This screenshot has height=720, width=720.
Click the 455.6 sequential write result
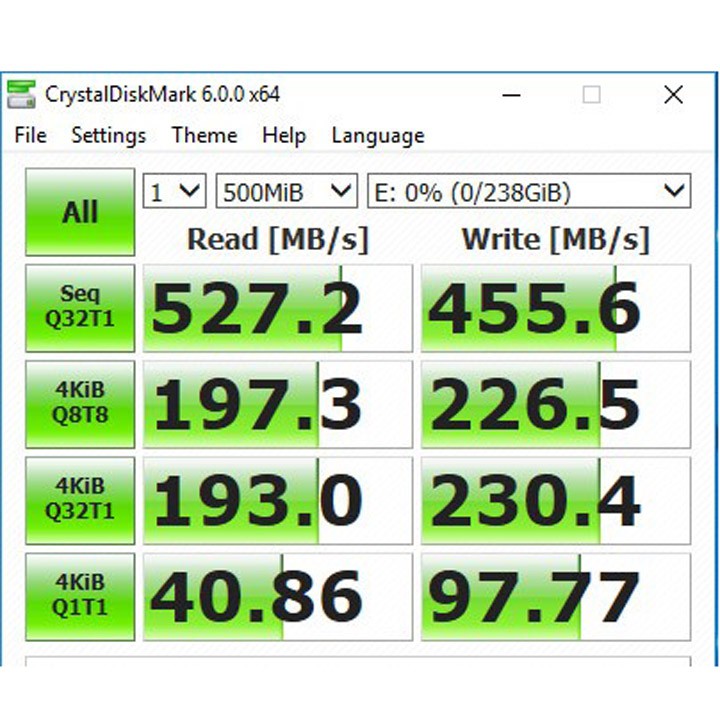coord(555,309)
